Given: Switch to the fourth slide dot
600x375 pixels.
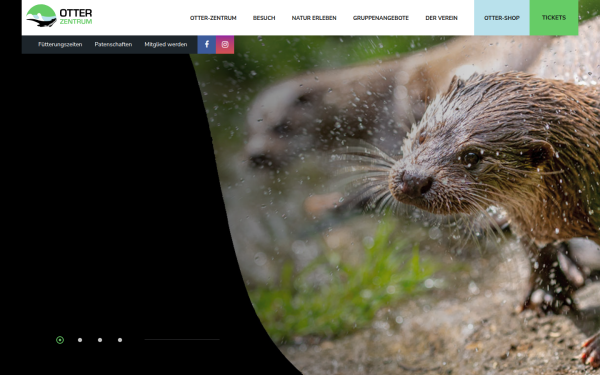Looking at the screenshot, I should coord(120,340).
